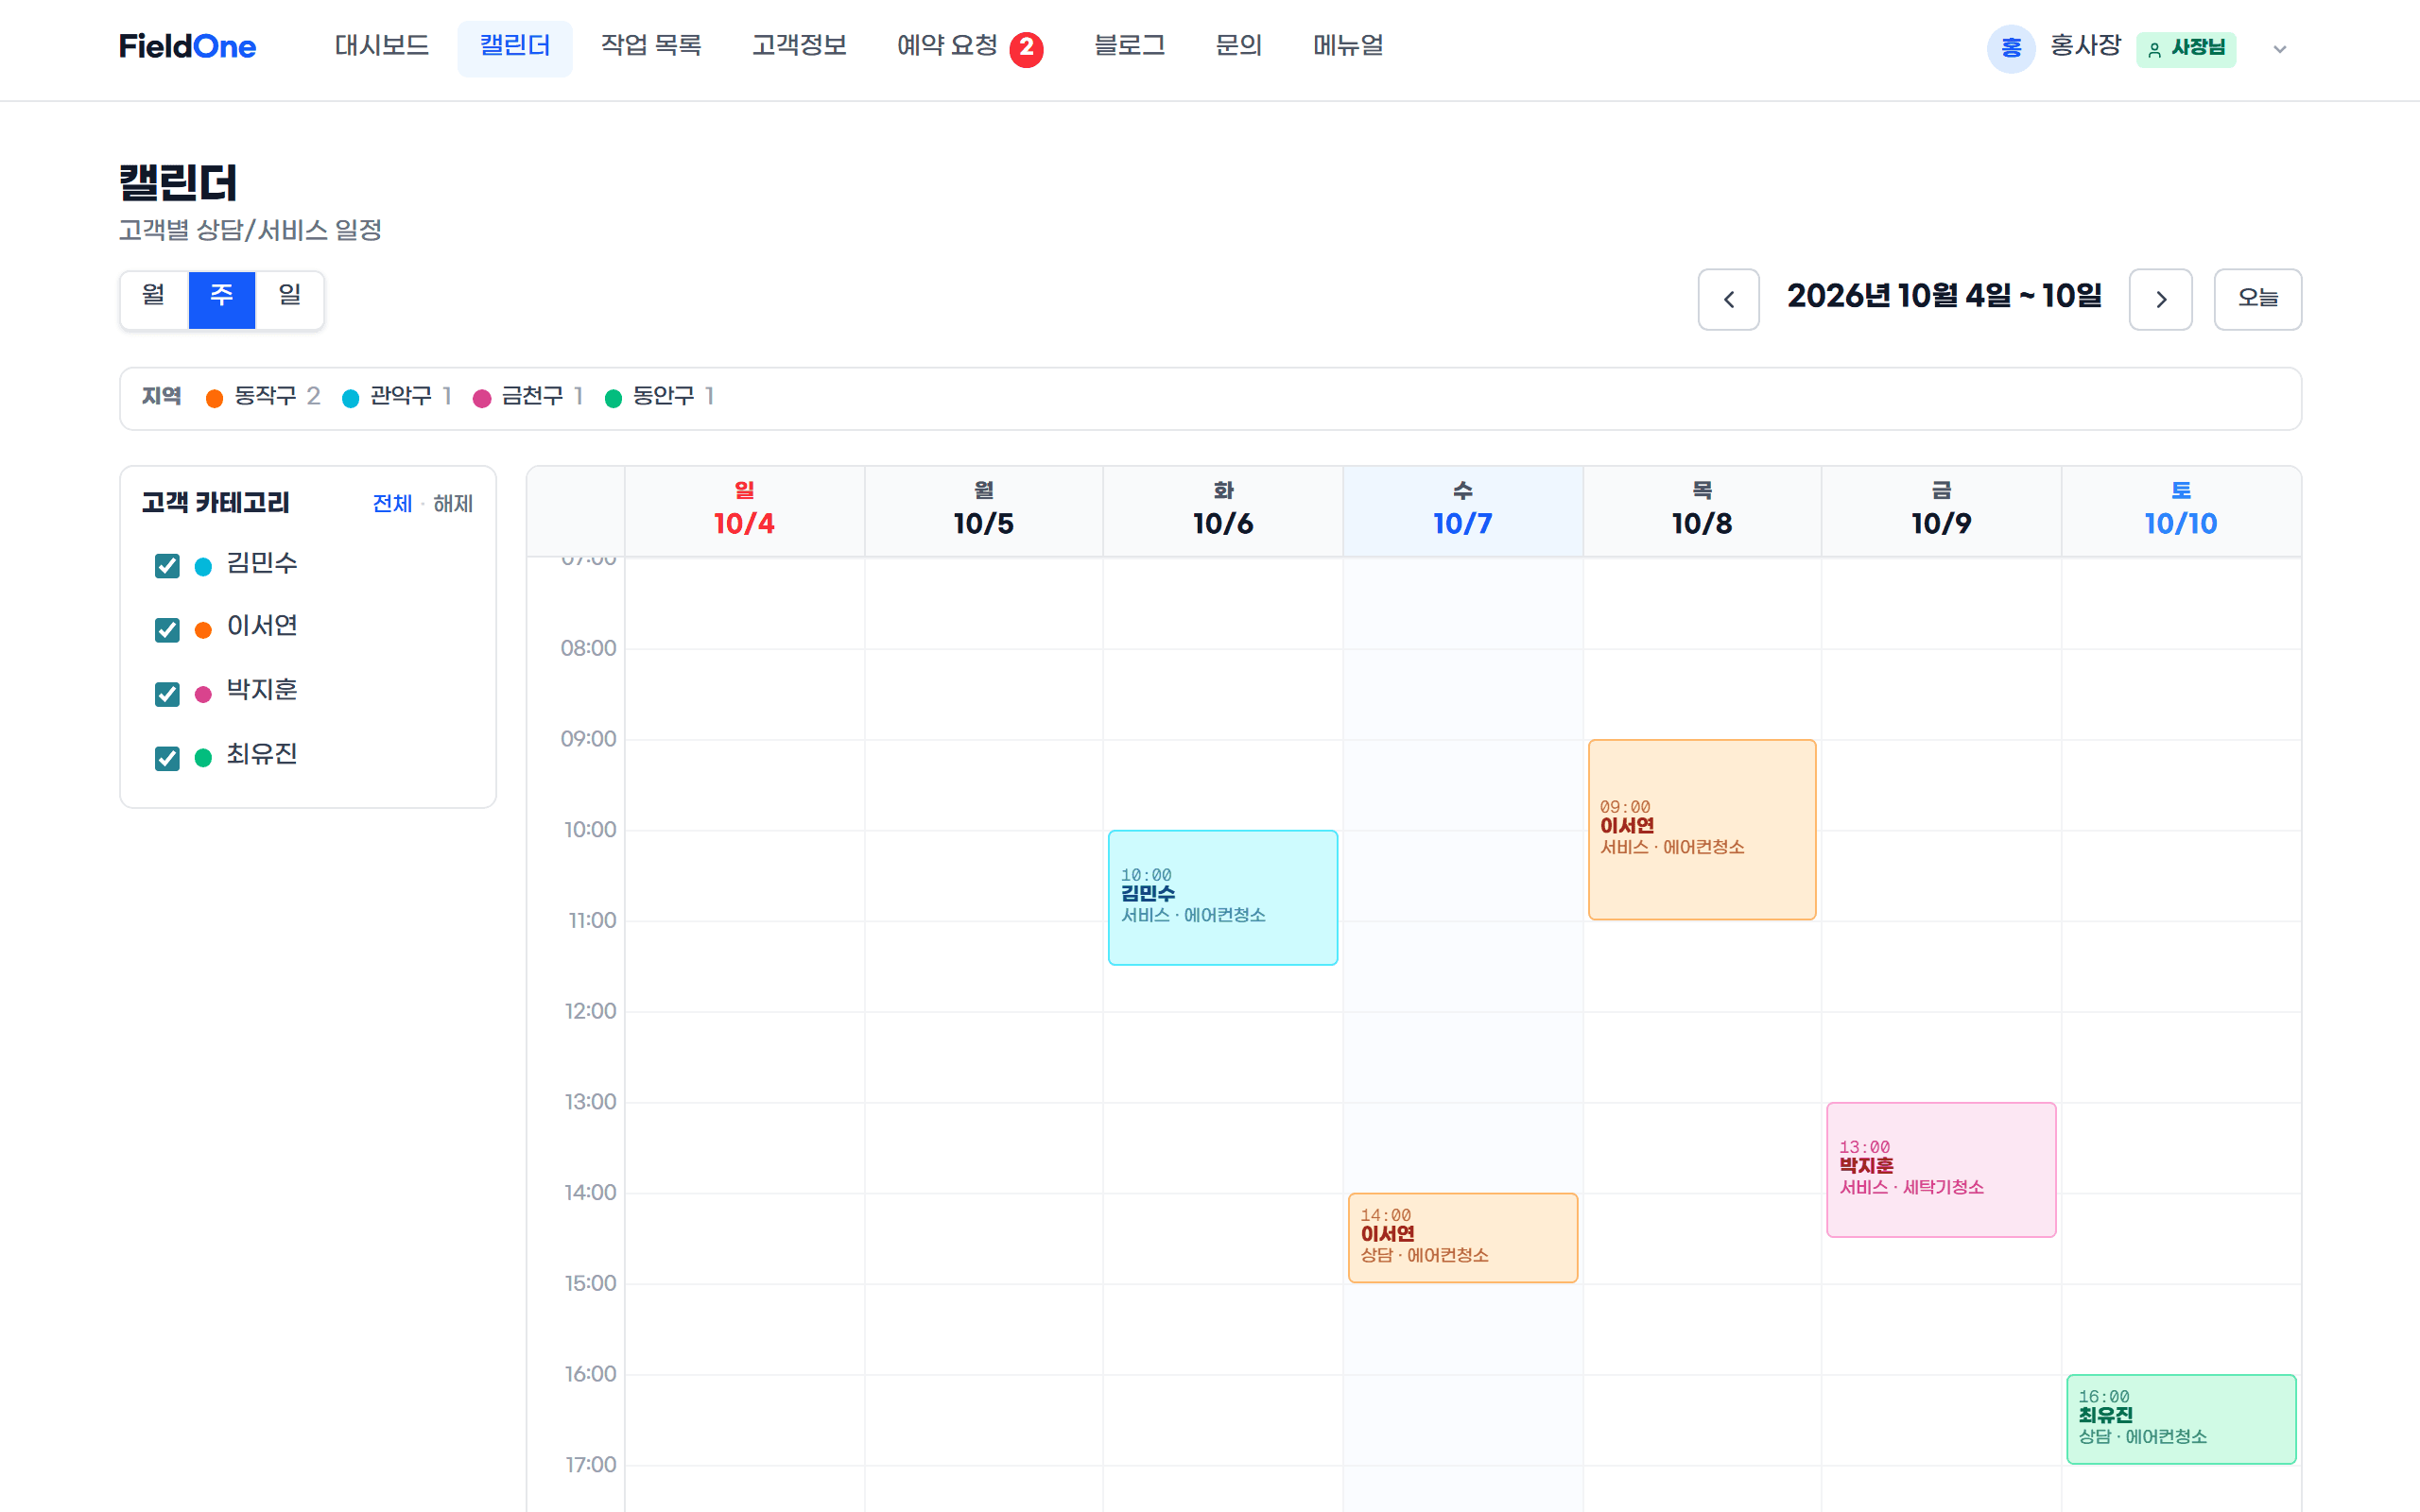Viewport: 2420px width, 1512px height.
Task: Go to next week arrow
Action: [2160, 299]
